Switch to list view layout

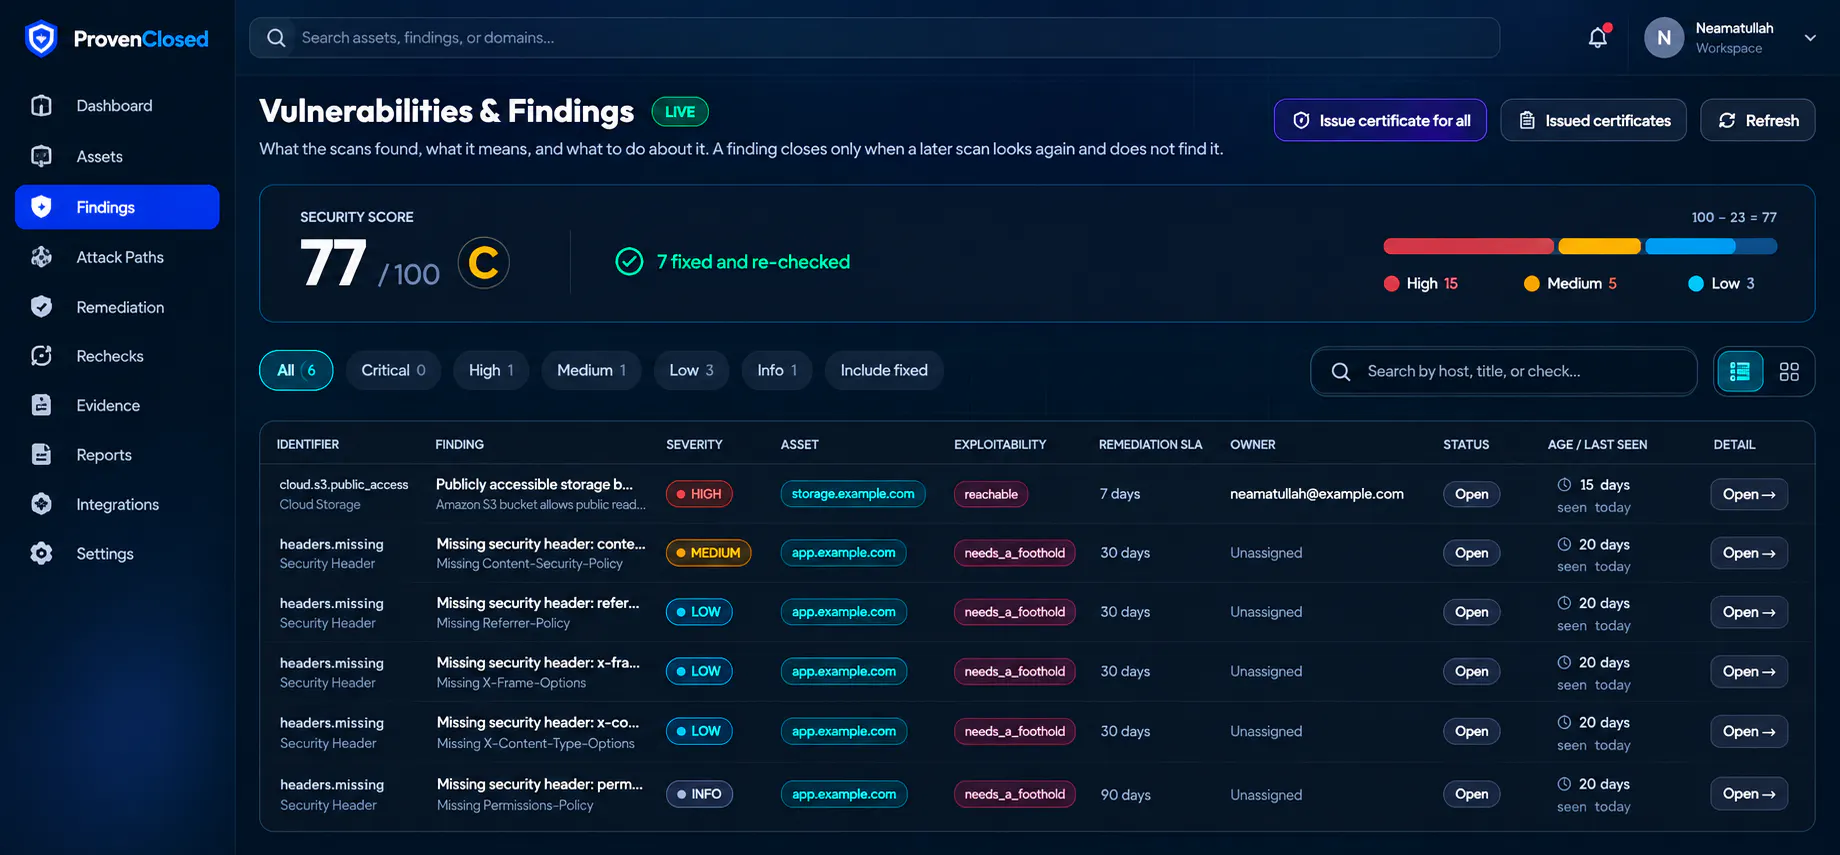click(x=1740, y=372)
